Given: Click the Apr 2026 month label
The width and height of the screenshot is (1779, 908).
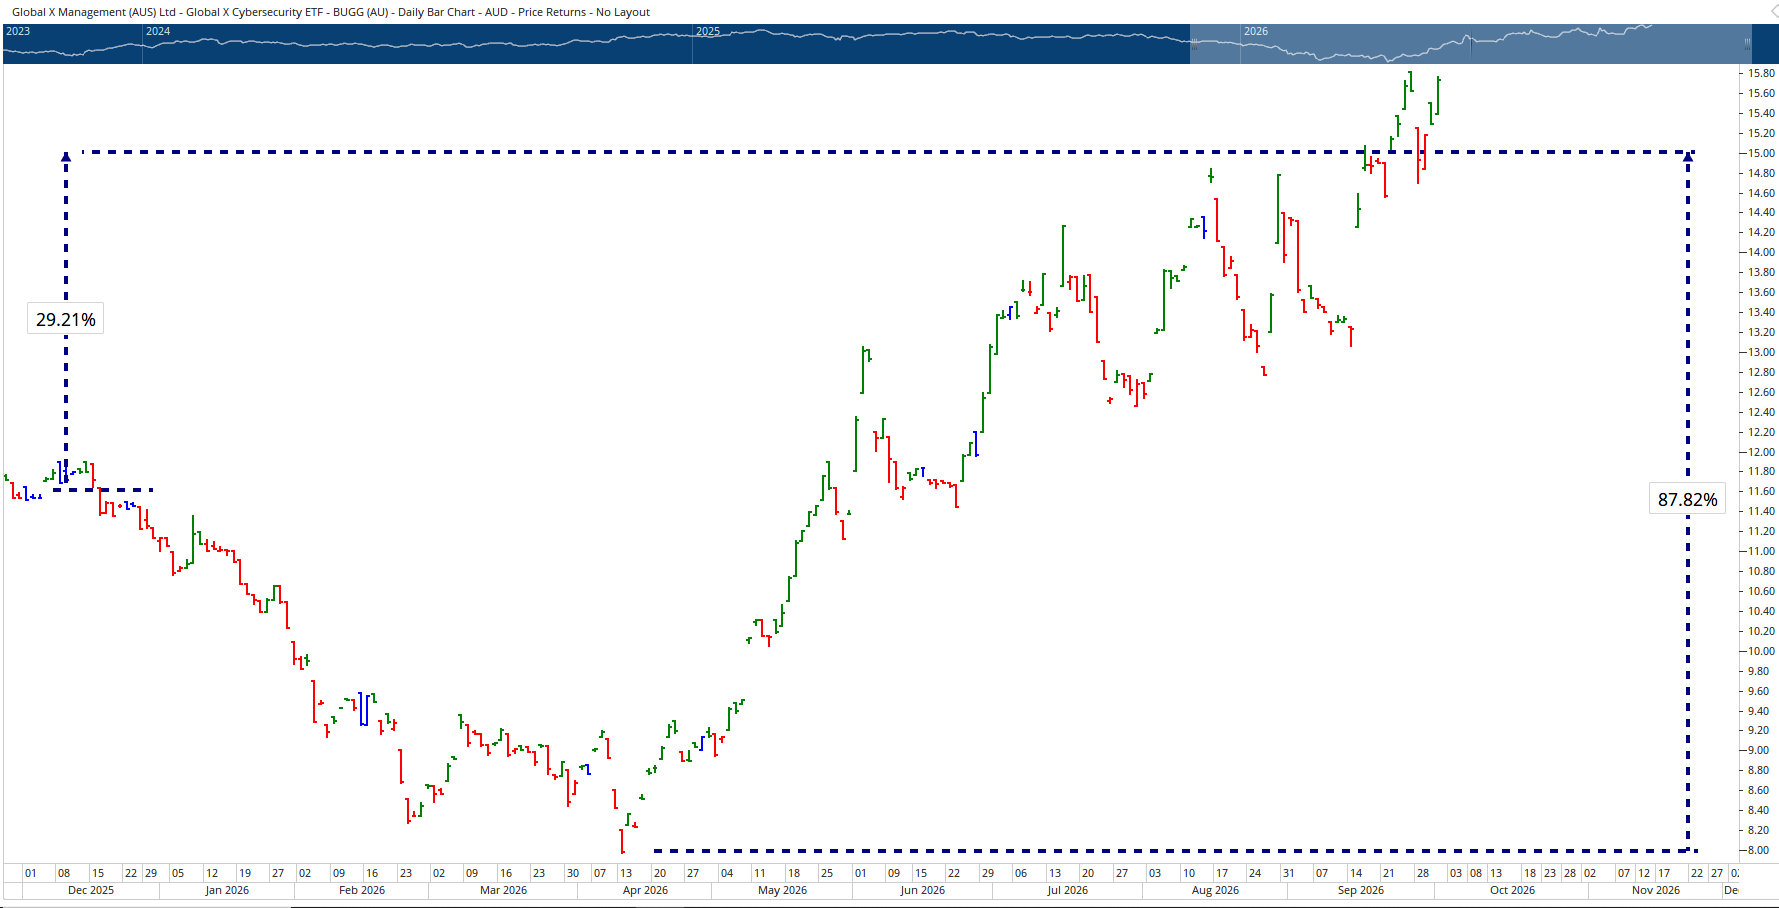Looking at the screenshot, I should click(x=645, y=890).
